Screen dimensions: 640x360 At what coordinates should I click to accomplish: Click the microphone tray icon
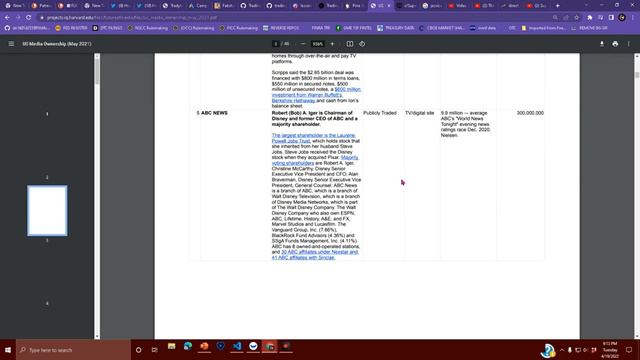click(570, 350)
